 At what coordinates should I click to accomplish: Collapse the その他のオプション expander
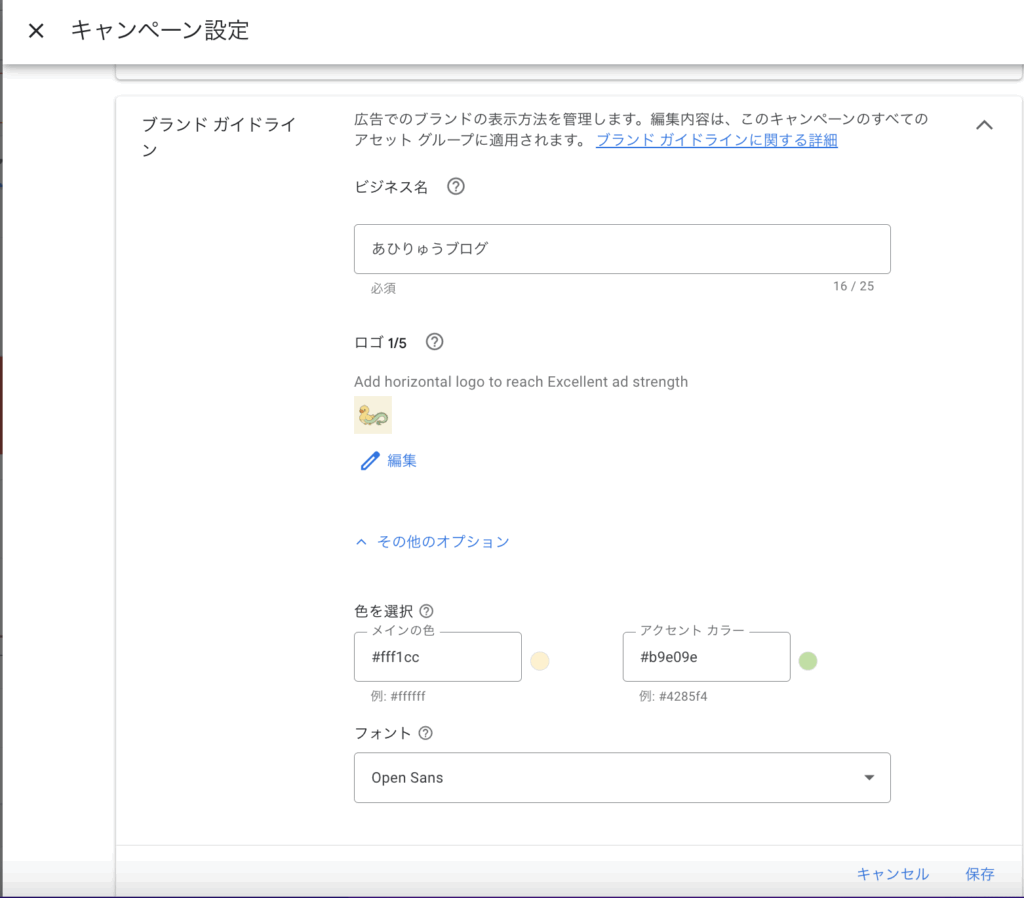(x=433, y=542)
